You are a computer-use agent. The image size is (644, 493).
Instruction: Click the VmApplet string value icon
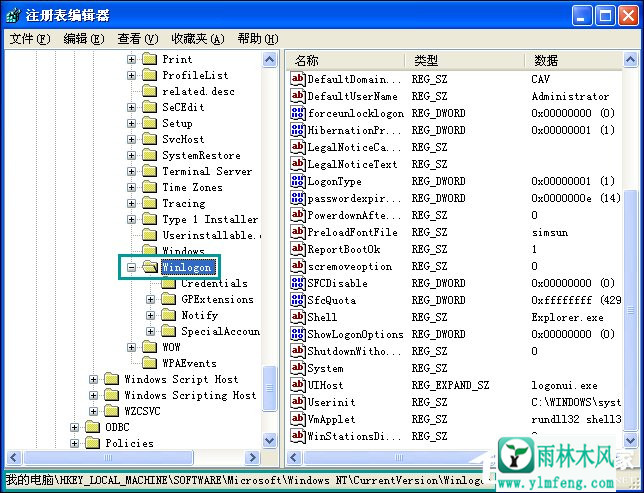click(298, 419)
